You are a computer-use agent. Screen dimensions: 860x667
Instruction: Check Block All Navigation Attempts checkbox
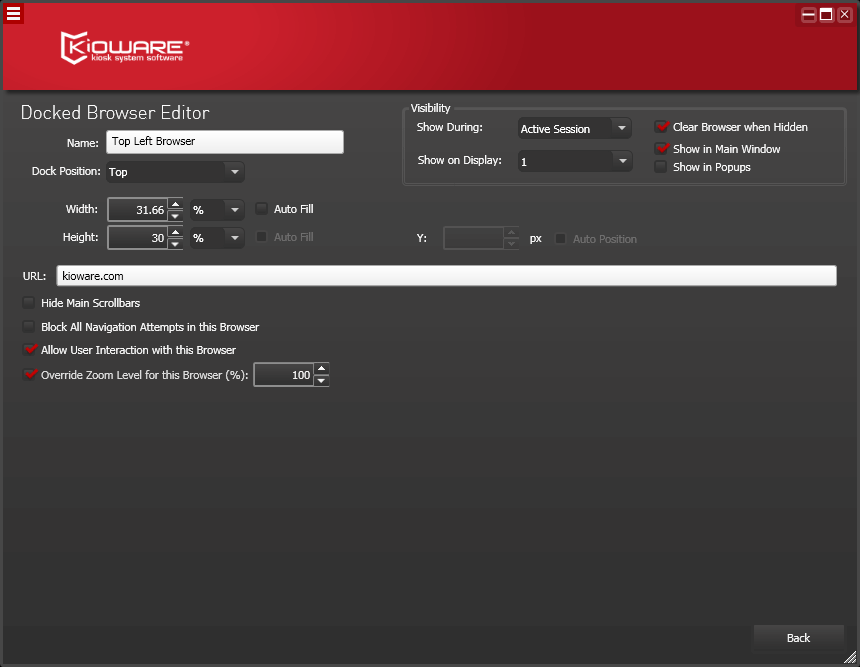(29, 327)
